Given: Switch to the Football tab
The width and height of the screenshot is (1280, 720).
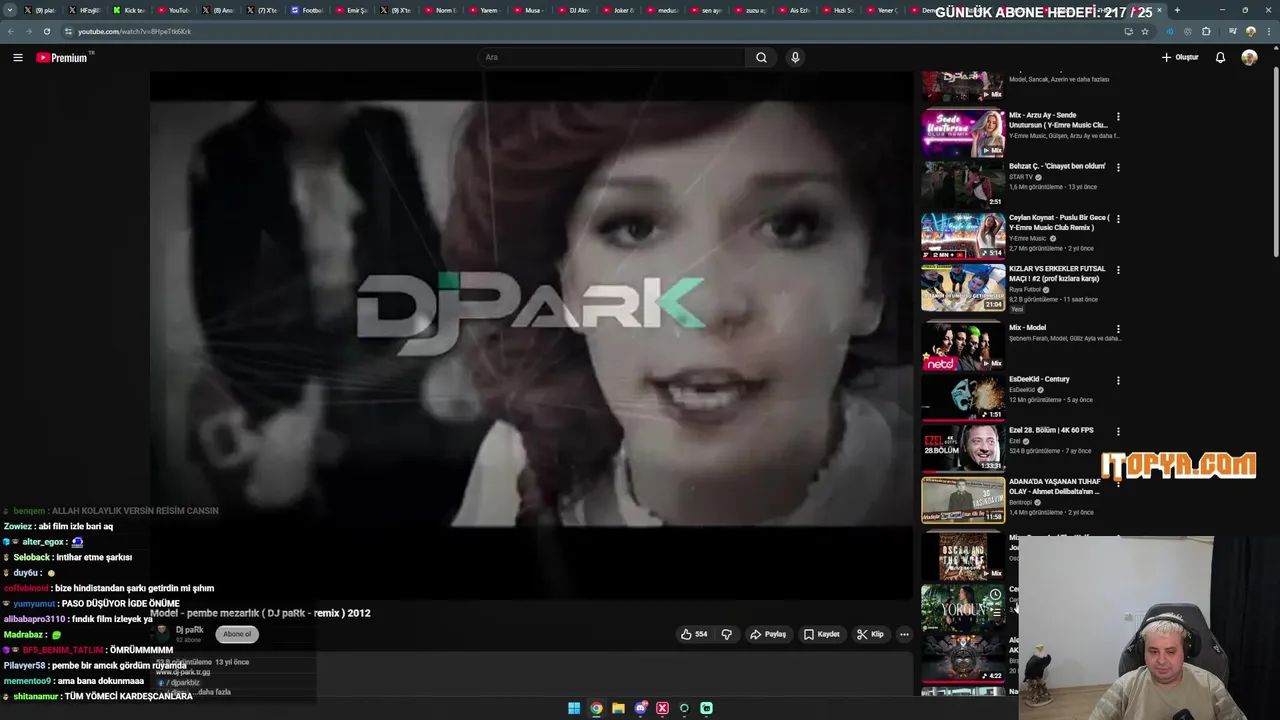Looking at the screenshot, I should coord(307,10).
